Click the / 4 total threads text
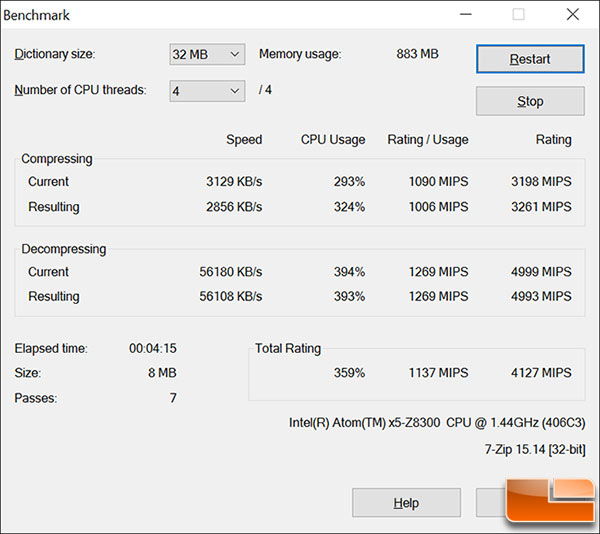The height and width of the screenshot is (534, 600). pos(265,90)
